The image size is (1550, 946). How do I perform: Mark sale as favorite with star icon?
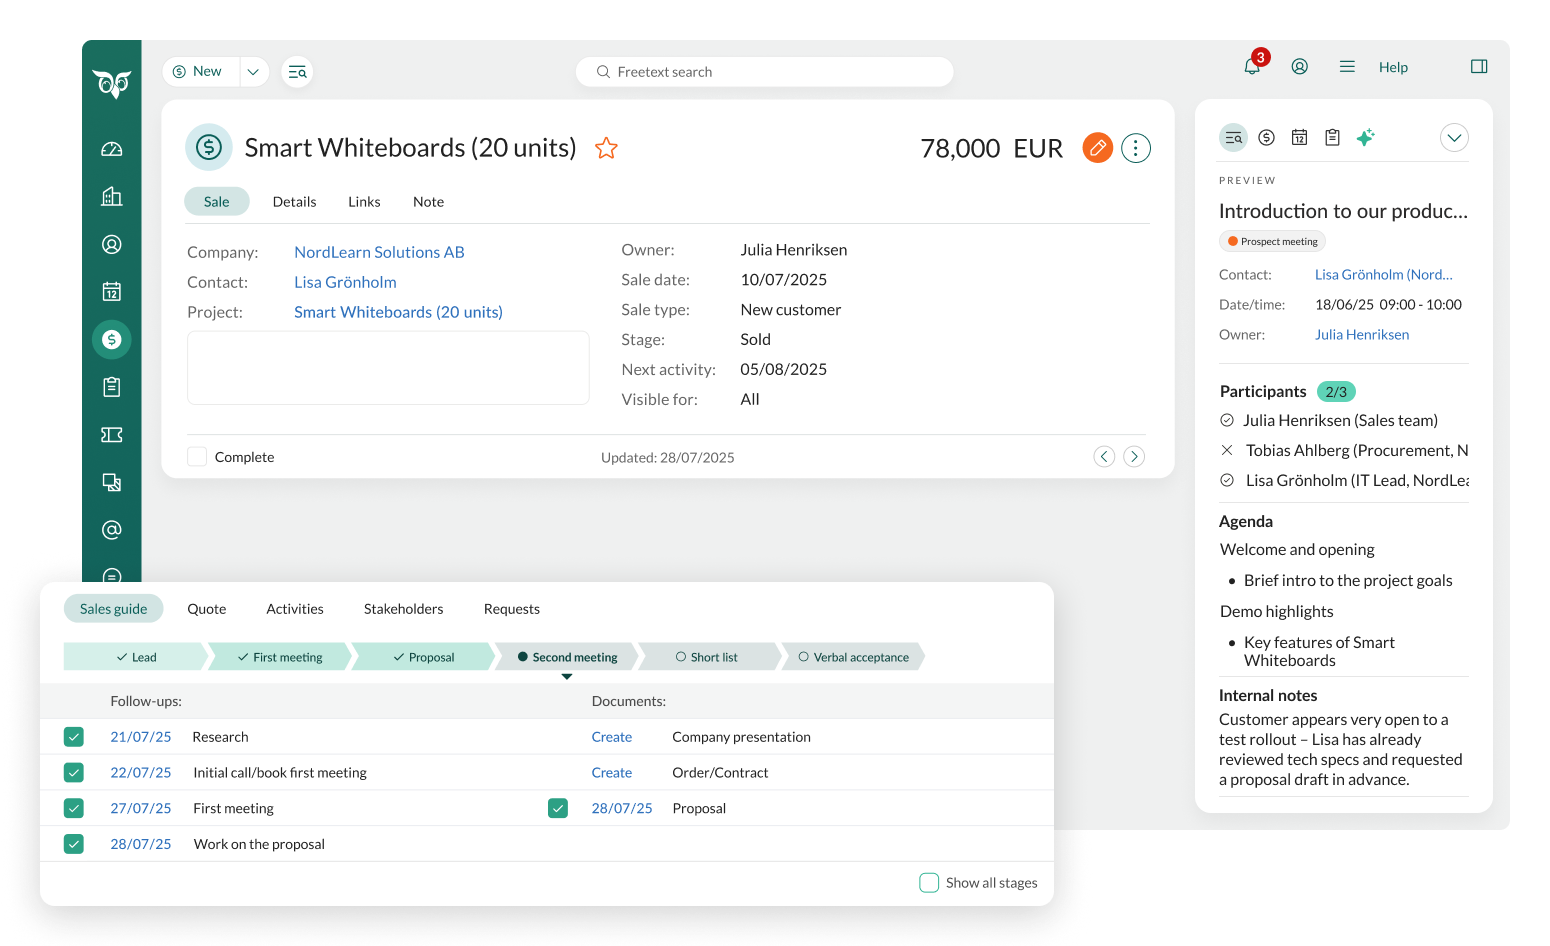coord(606,149)
